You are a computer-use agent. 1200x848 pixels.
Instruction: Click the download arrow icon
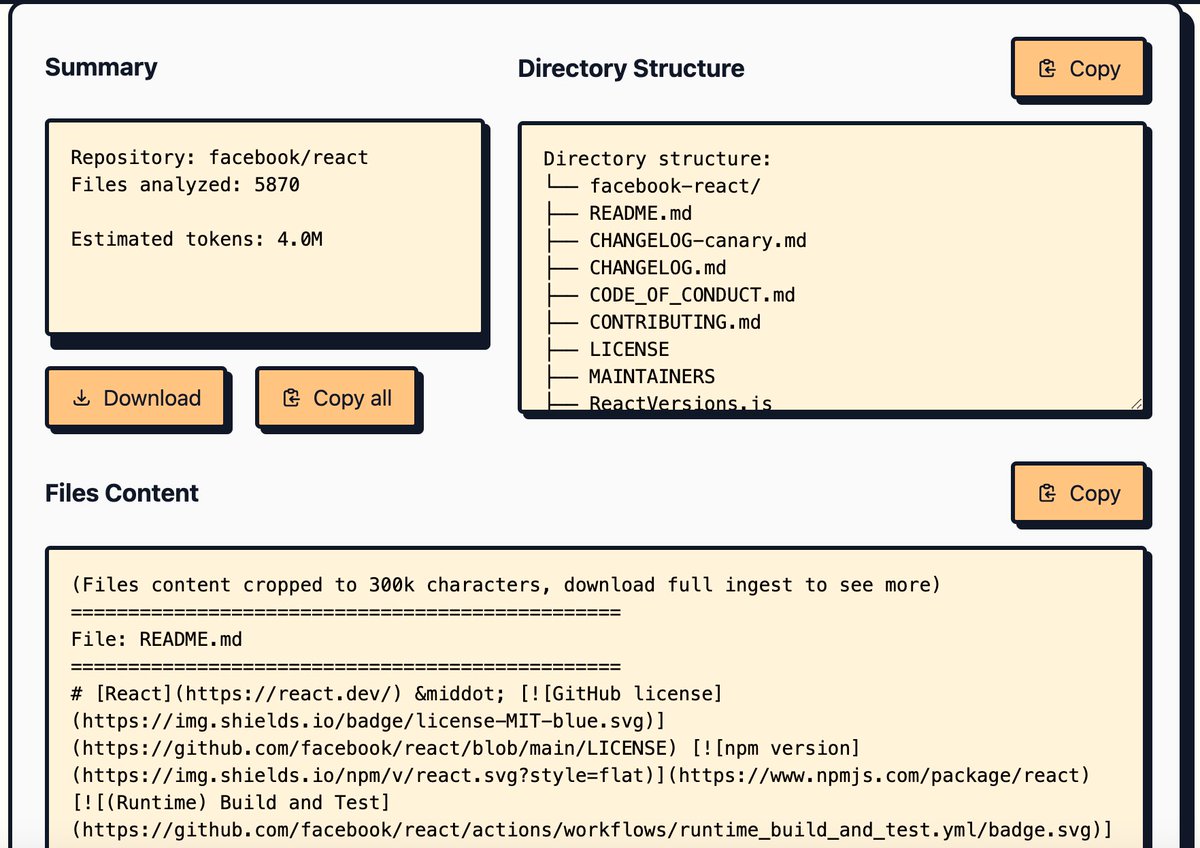(83, 398)
